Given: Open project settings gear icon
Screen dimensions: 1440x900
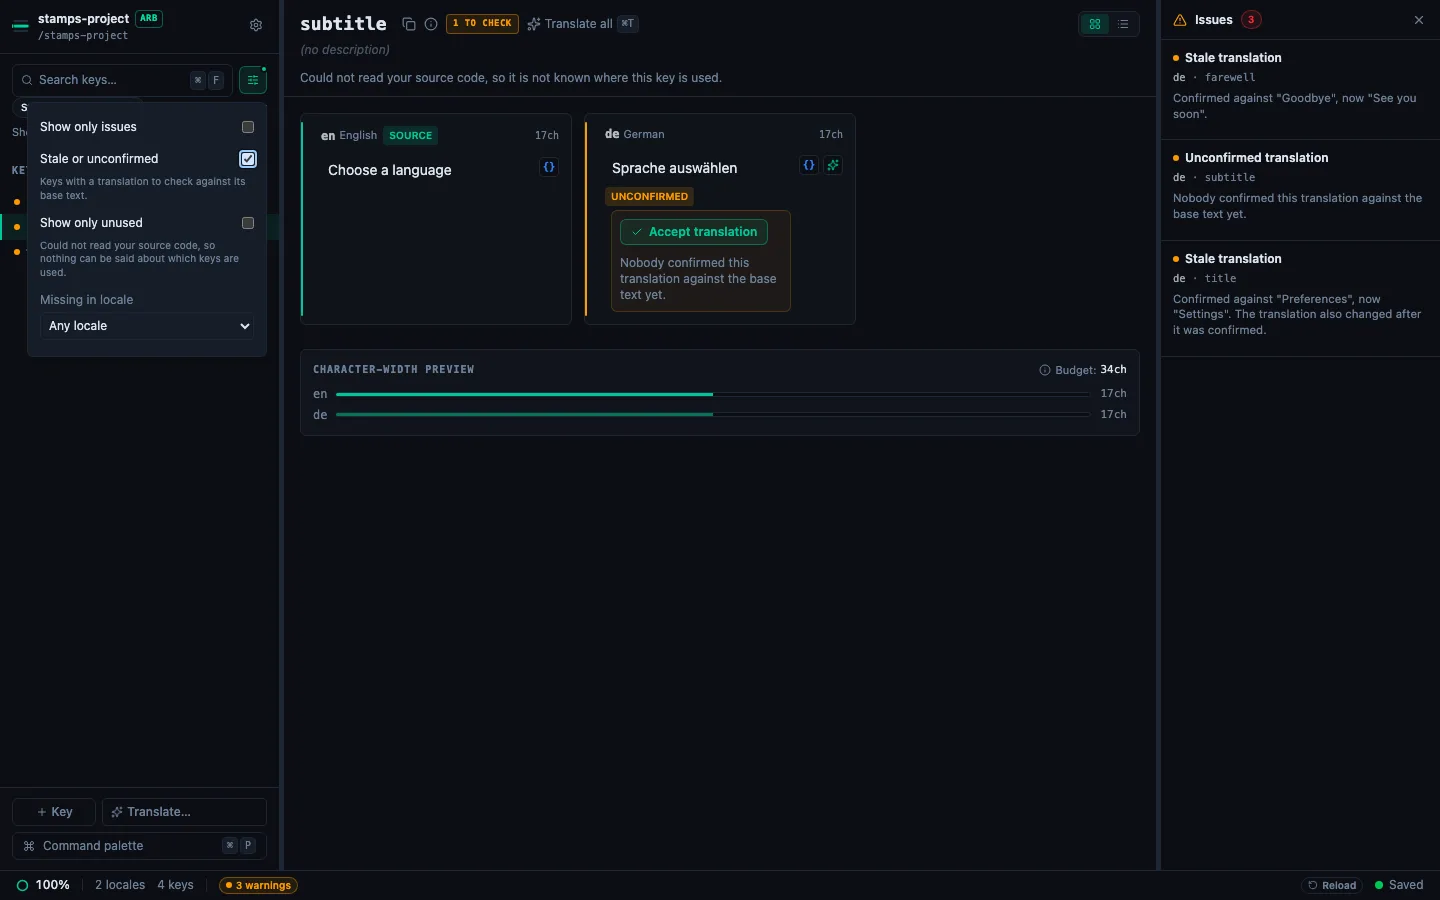Looking at the screenshot, I should tap(256, 25).
